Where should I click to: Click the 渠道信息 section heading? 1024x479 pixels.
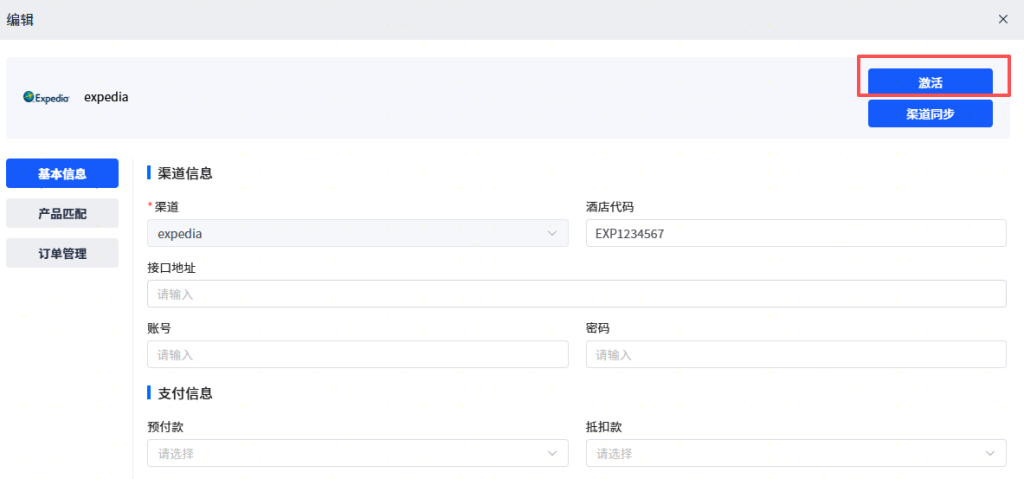(185, 173)
